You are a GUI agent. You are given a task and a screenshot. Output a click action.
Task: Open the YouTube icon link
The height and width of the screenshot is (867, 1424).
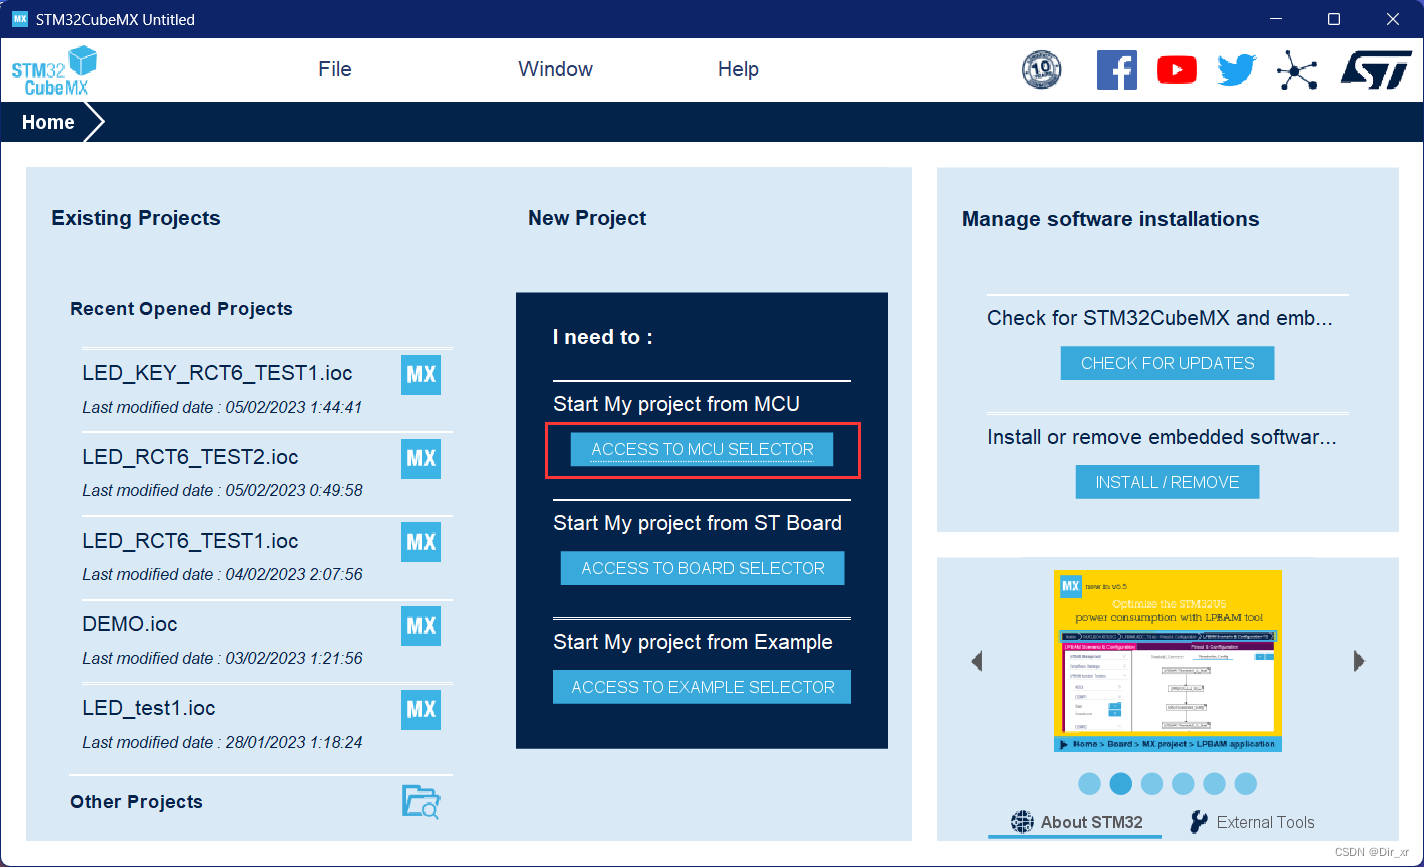[1177, 70]
